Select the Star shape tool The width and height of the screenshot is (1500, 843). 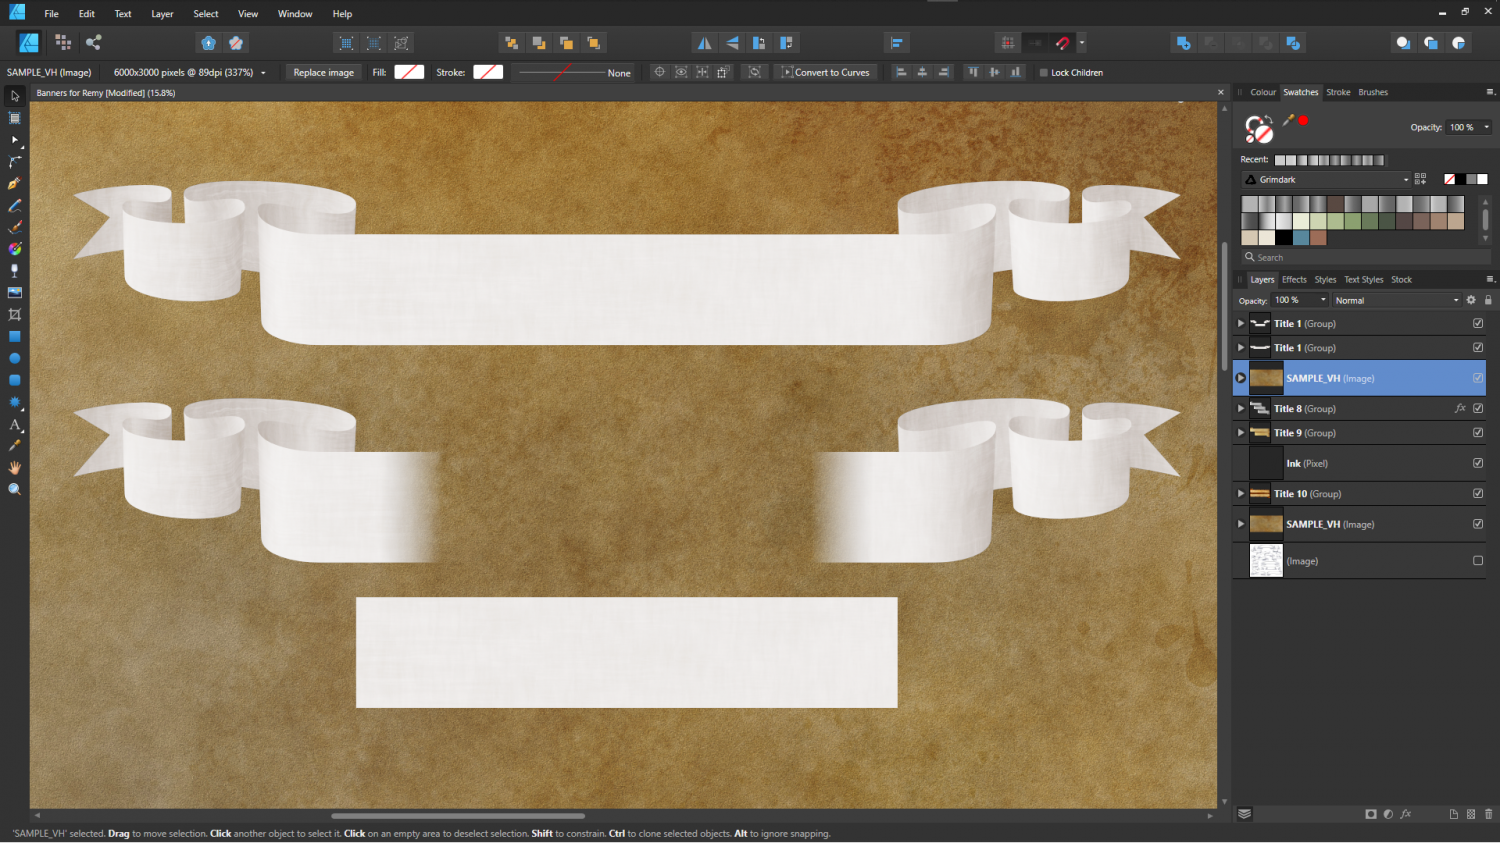coord(14,402)
